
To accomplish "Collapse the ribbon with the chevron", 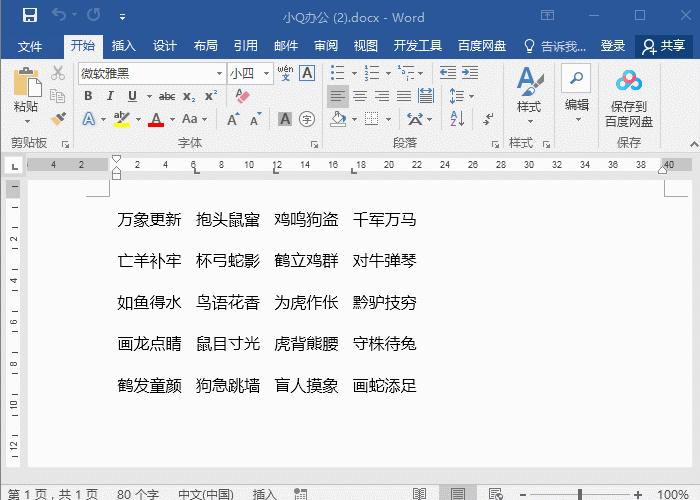I will [x=694, y=144].
